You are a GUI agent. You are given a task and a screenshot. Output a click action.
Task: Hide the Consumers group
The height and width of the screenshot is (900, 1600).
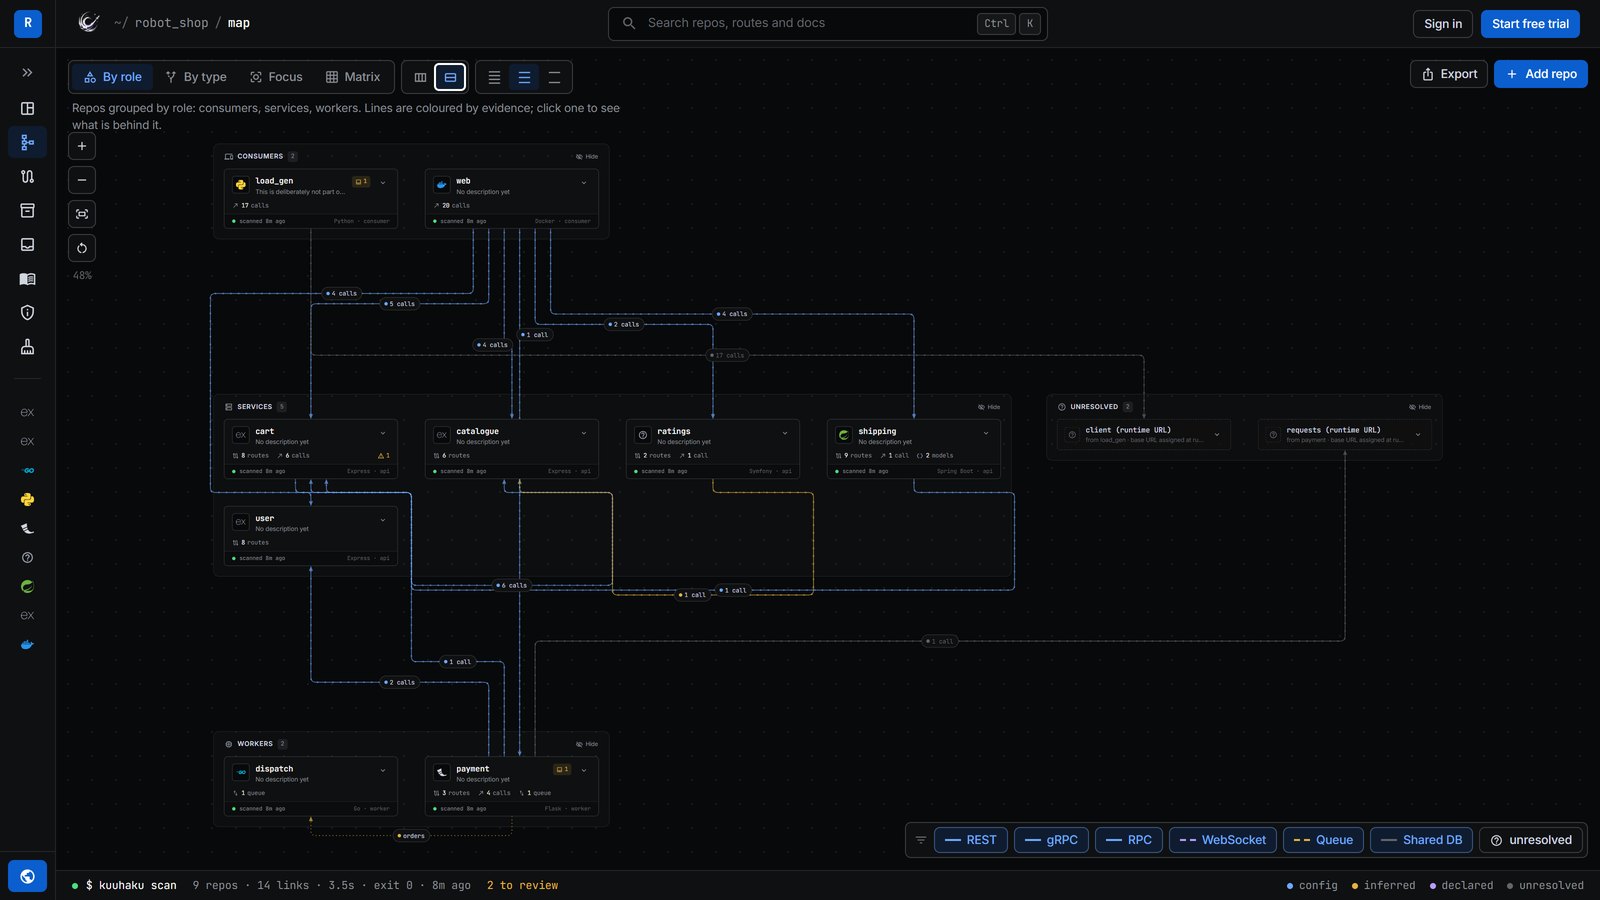[x=587, y=156]
